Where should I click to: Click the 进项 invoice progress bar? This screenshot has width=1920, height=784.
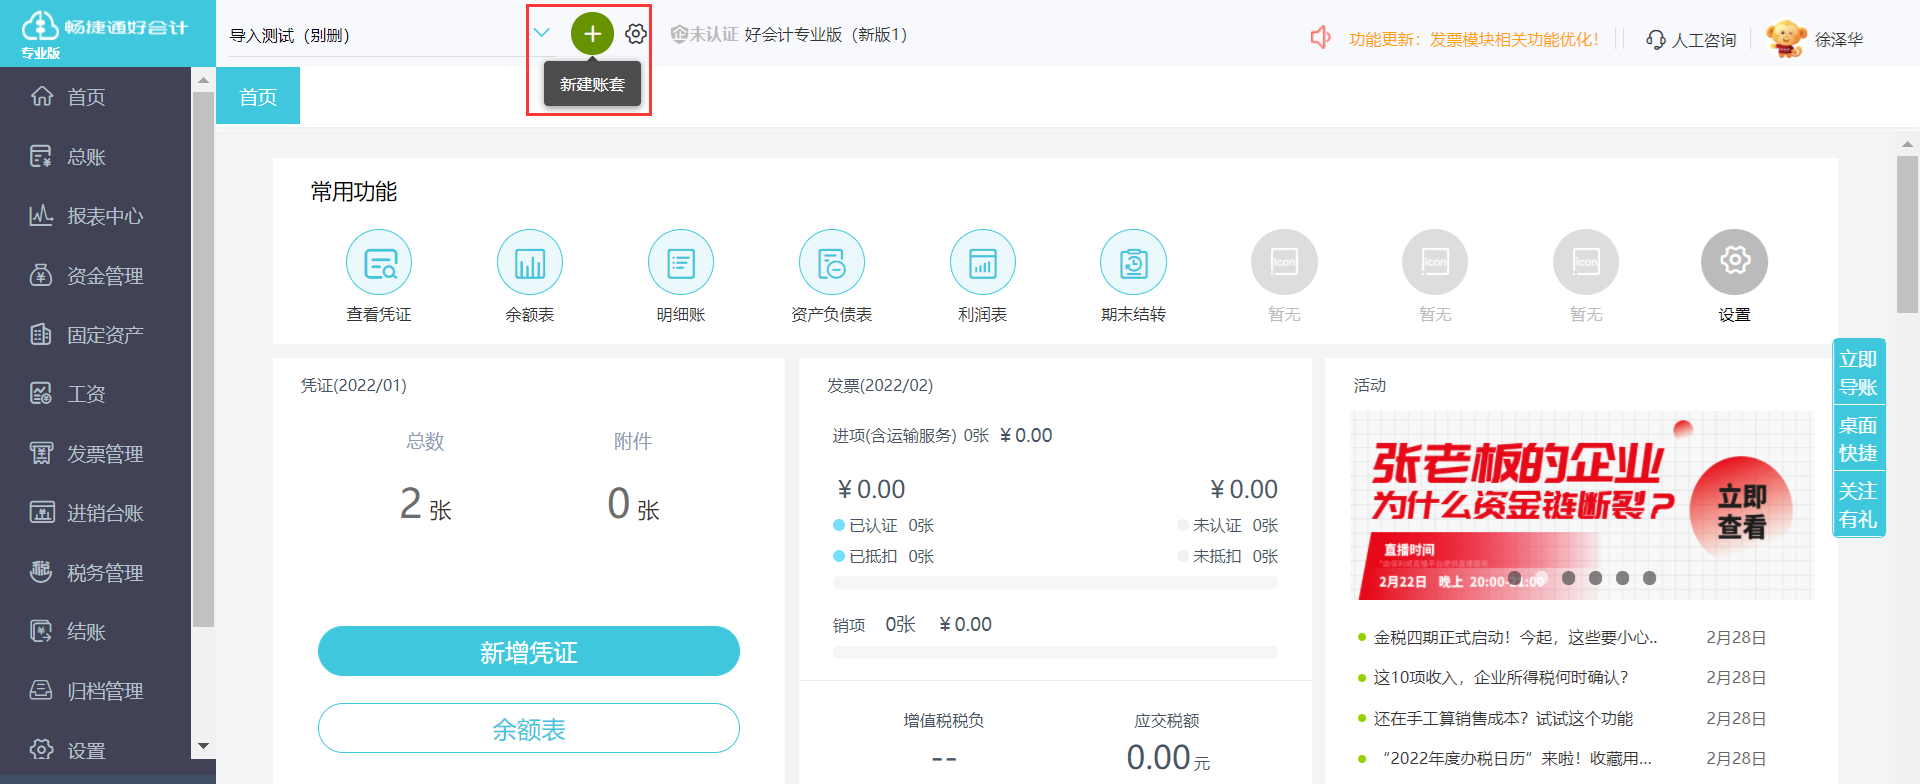click(x=1056, y=582)
